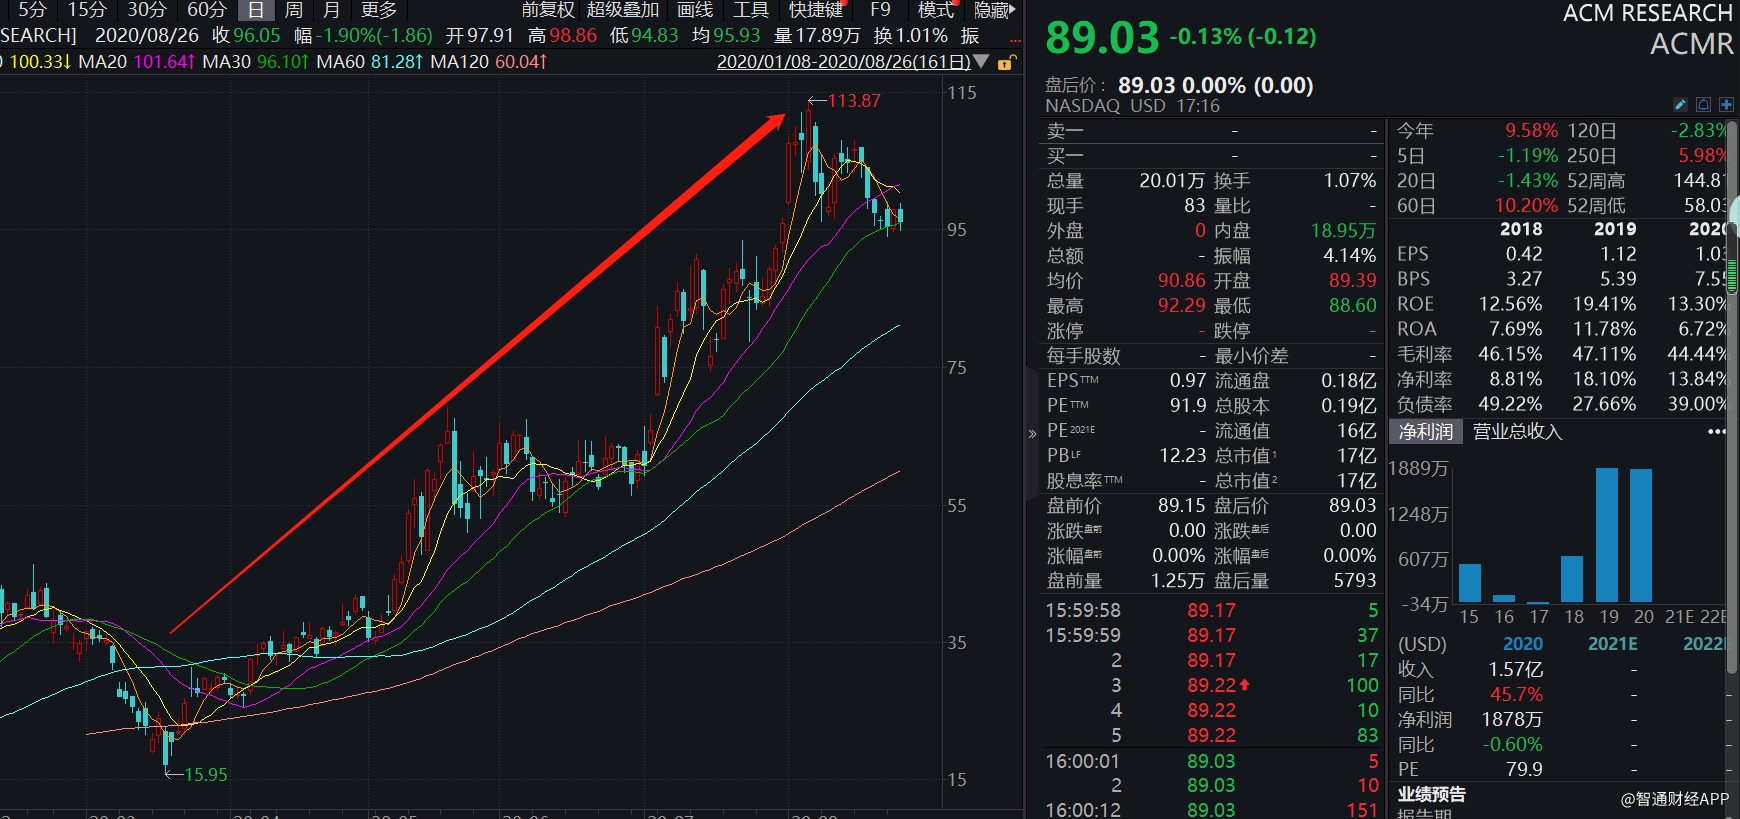Open the three-dot more options for profit chart
1740x819 pixels.
tap(1717, 432)
